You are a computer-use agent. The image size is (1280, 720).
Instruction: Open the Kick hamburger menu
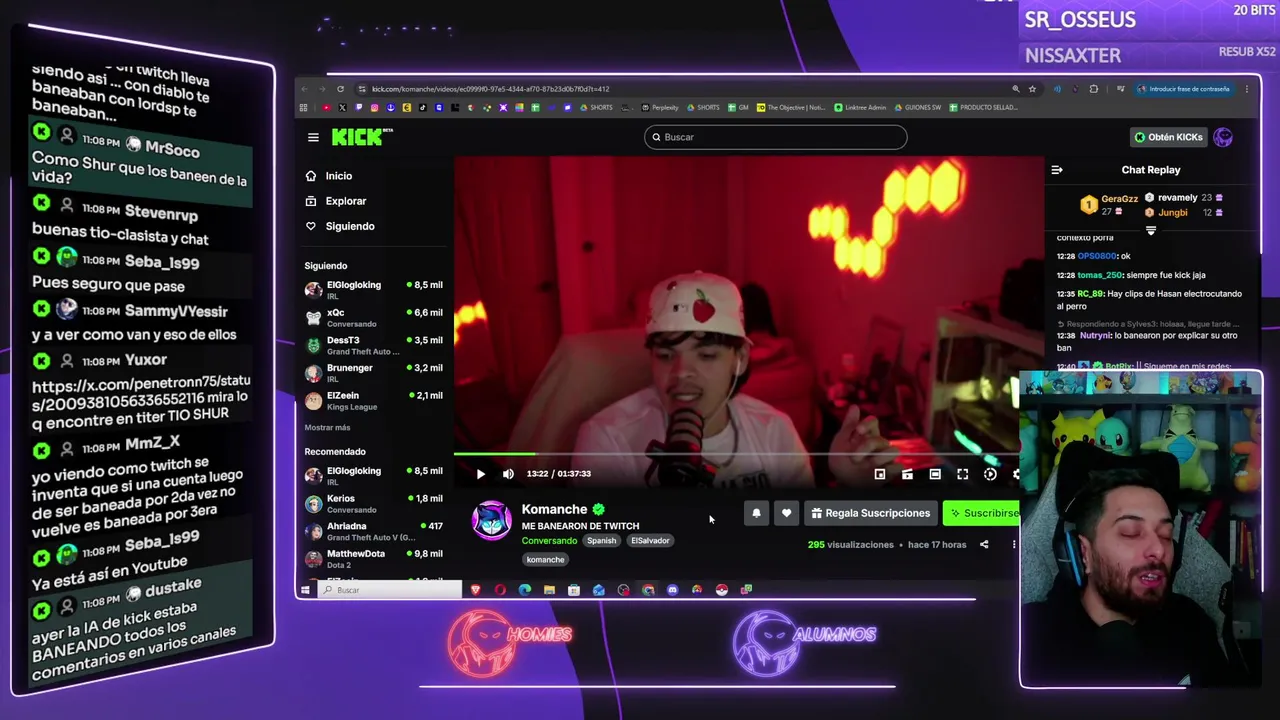point(313,138)
